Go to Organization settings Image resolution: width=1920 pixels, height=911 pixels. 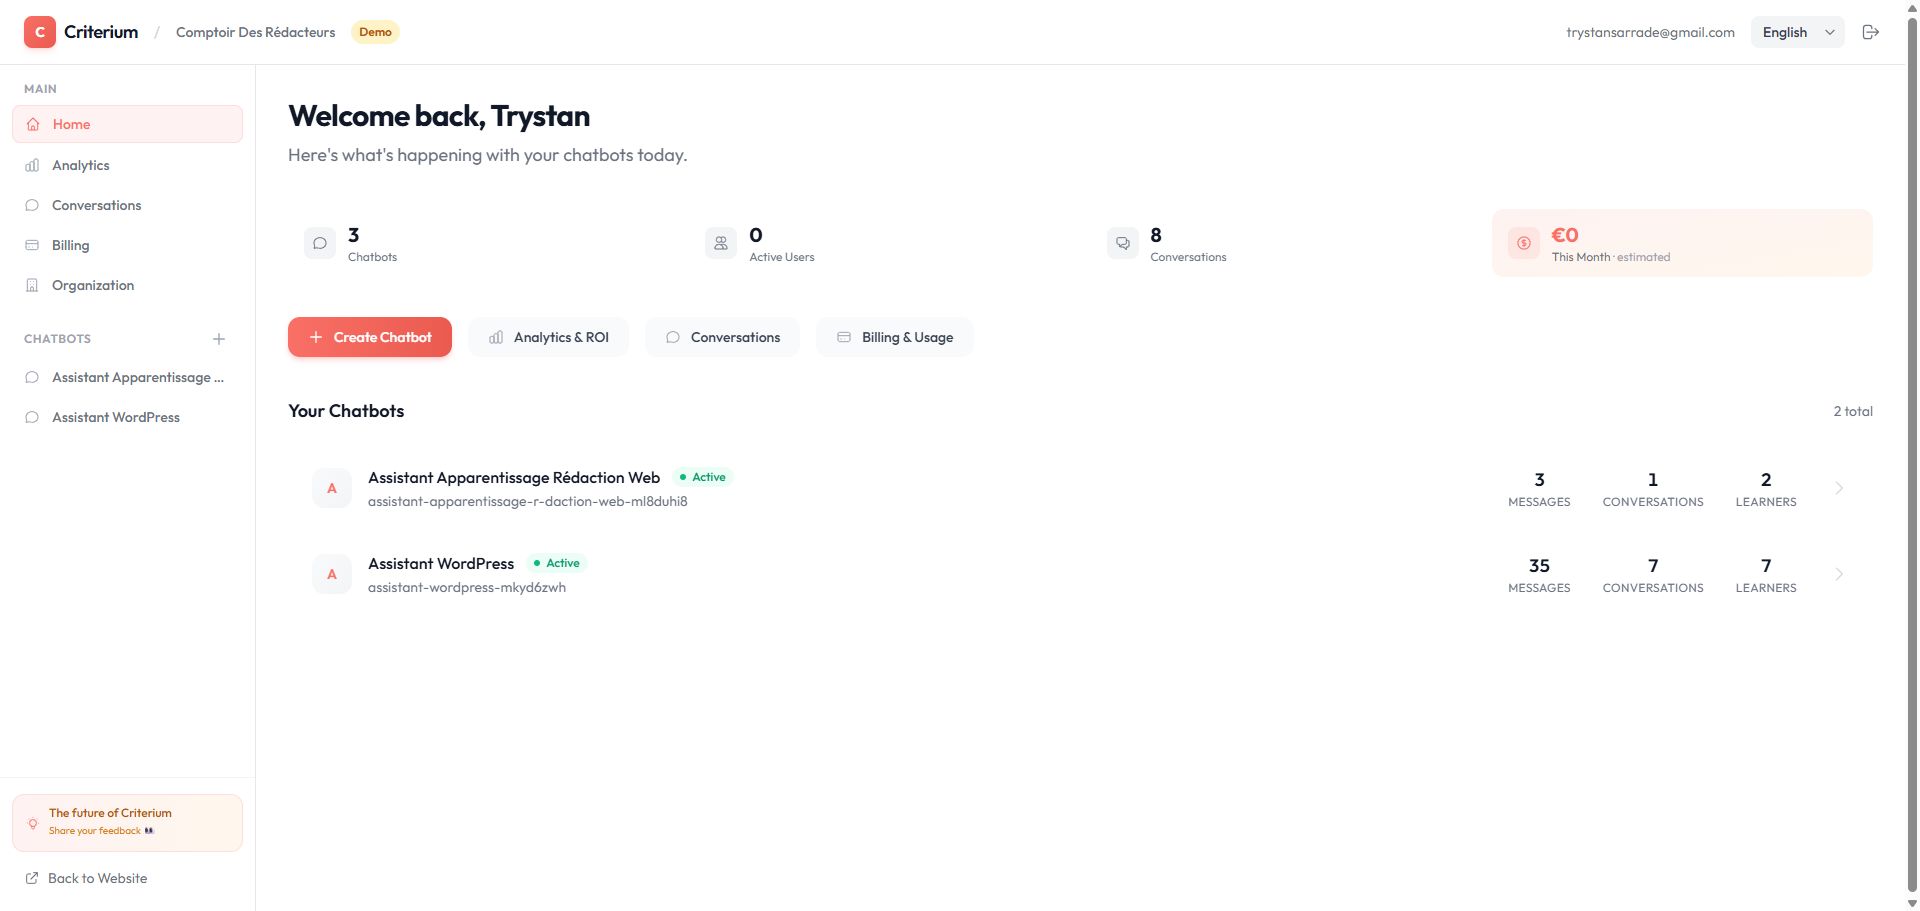tap(92, 284)
